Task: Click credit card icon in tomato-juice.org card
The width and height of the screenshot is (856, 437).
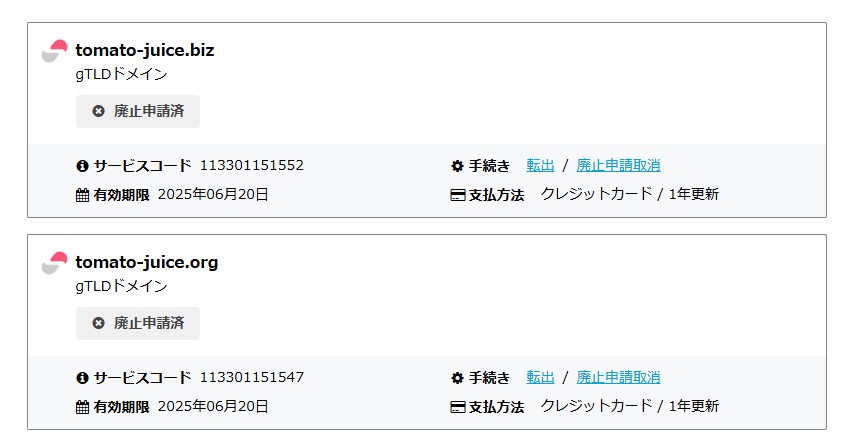Action: point(458,407)
